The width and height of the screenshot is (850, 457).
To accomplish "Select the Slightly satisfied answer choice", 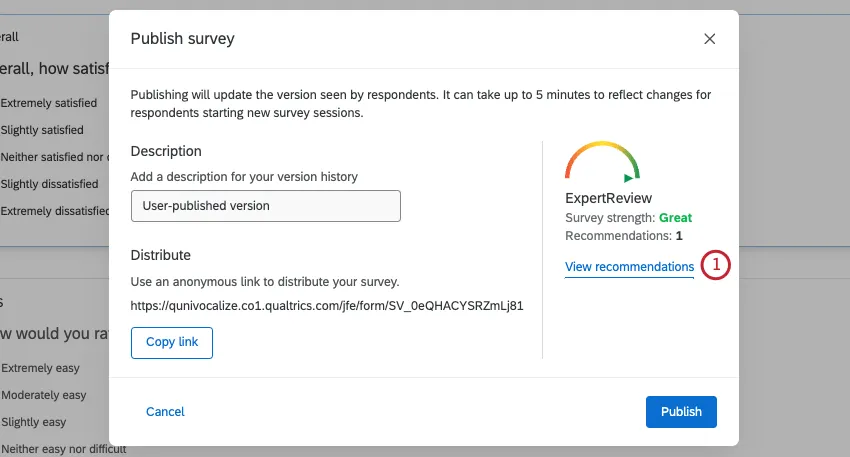I will point(42,130).
